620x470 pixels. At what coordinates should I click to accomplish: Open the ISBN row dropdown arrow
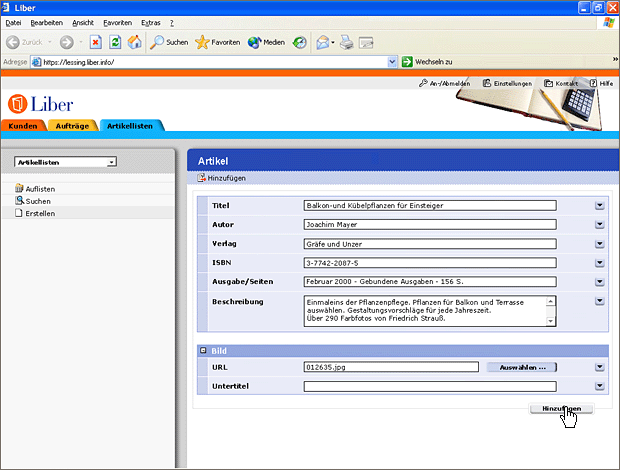[x=599, y=263]
